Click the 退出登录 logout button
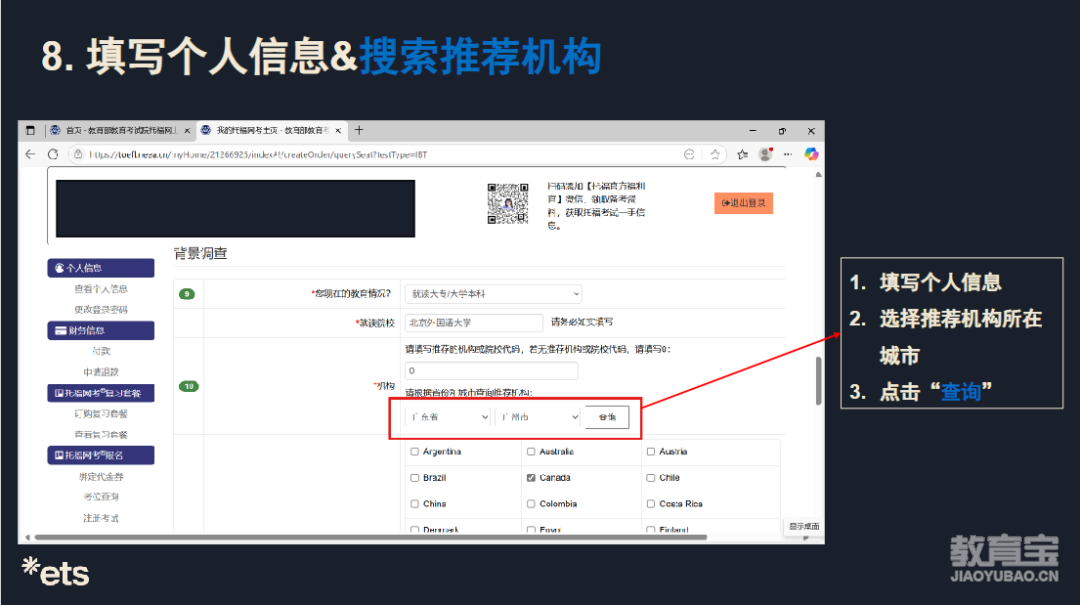Screen dimensions: 1080x605 pos(743,203)
